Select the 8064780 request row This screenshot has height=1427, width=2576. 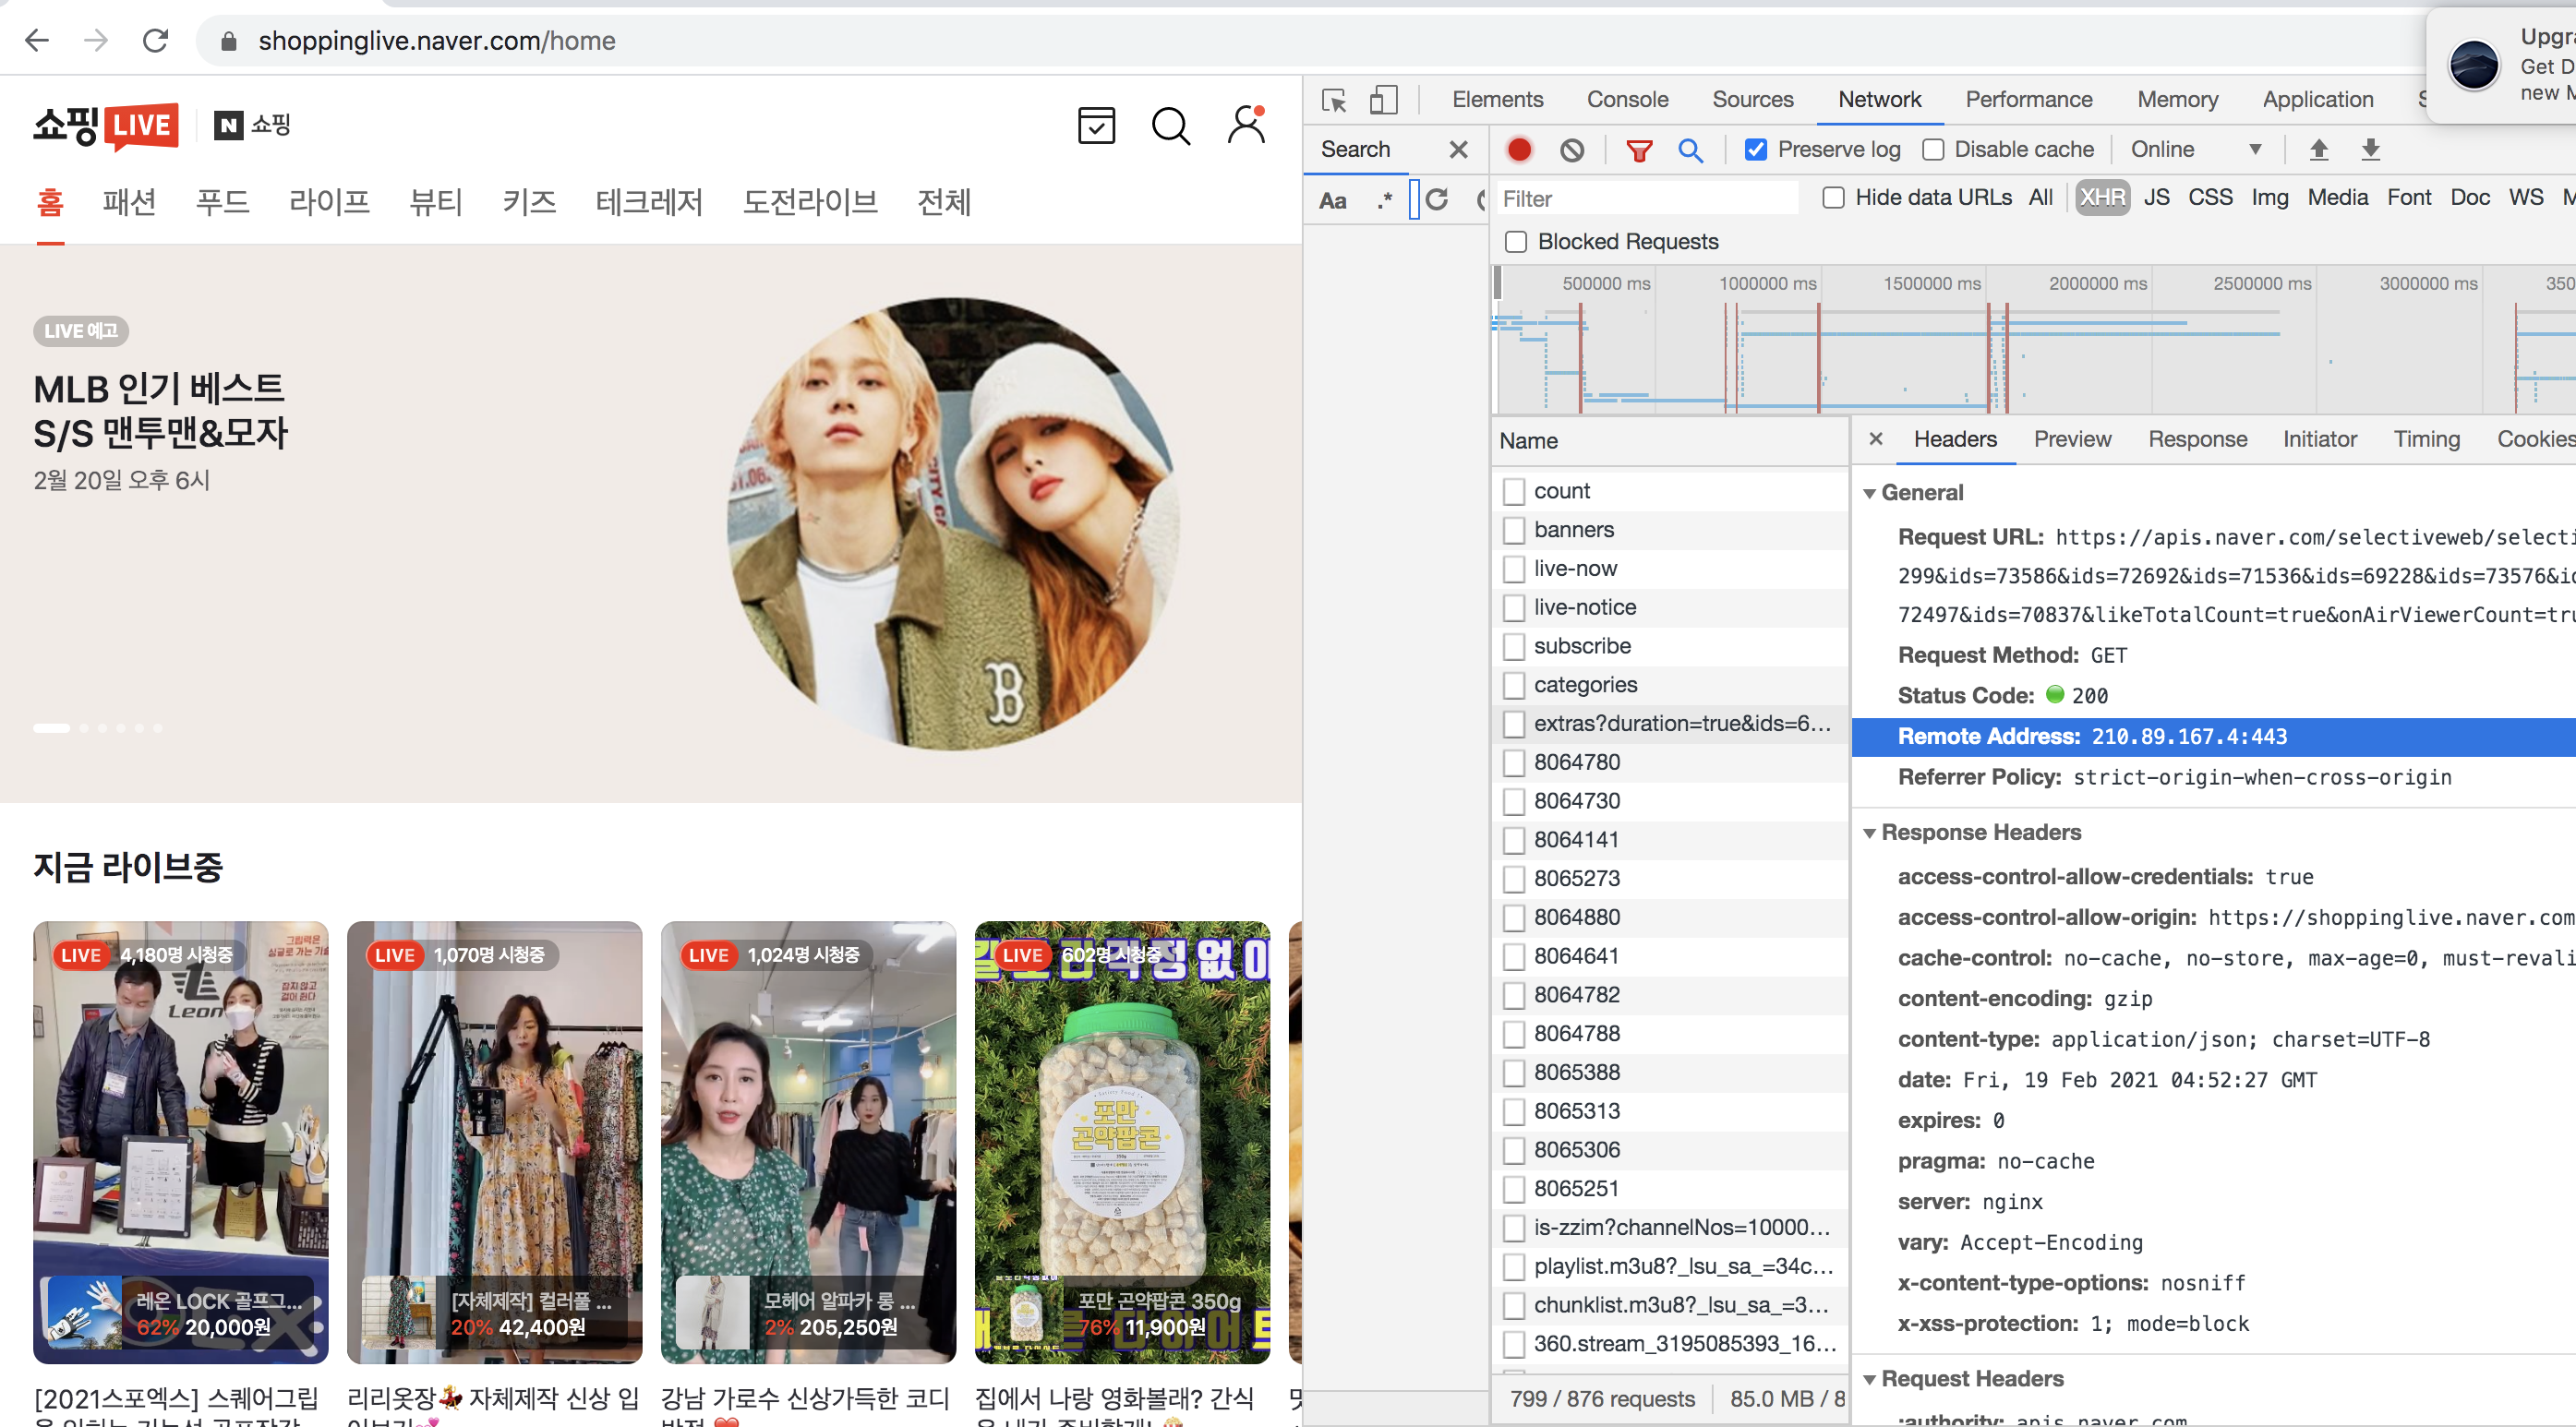point(1669,763)
